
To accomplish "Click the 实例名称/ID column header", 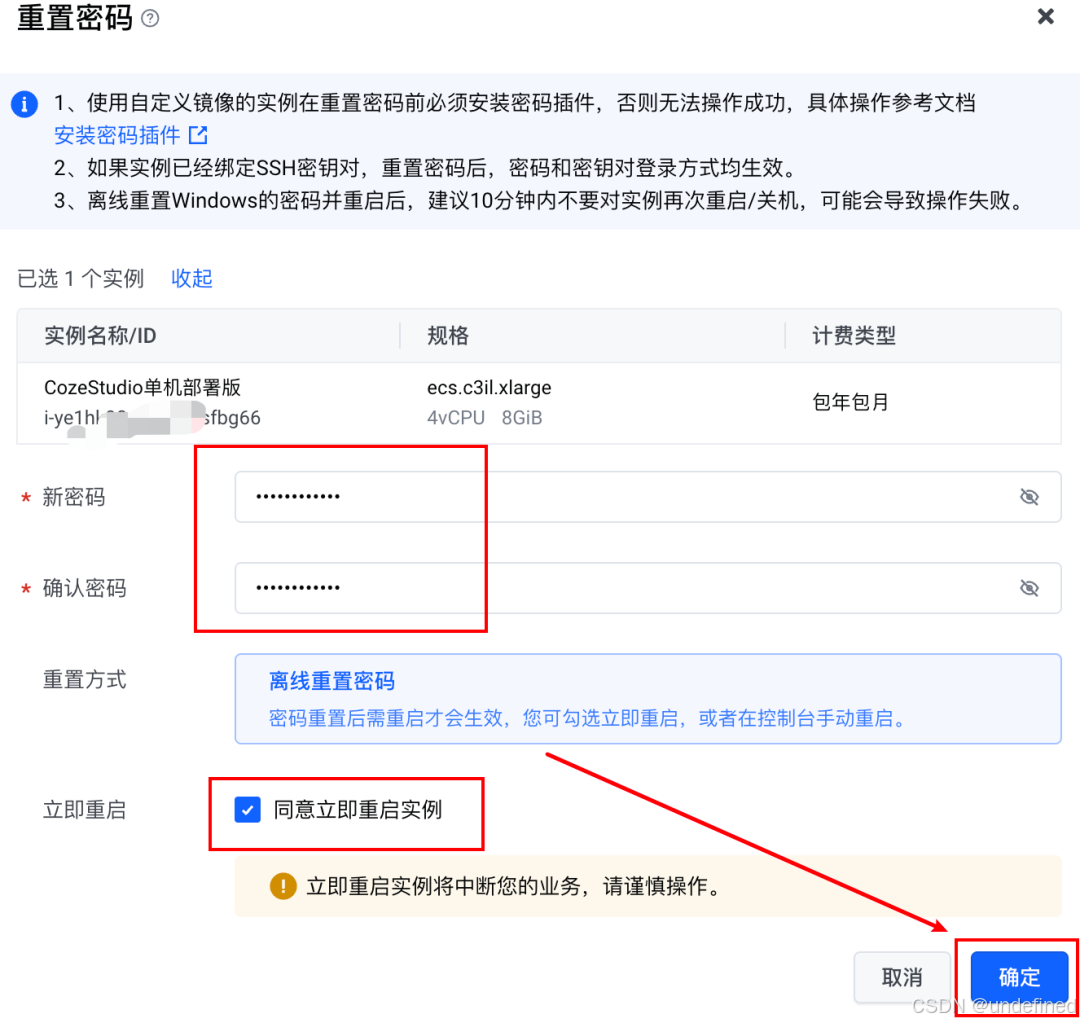I will pyautogui.click(x=101, y=335).
